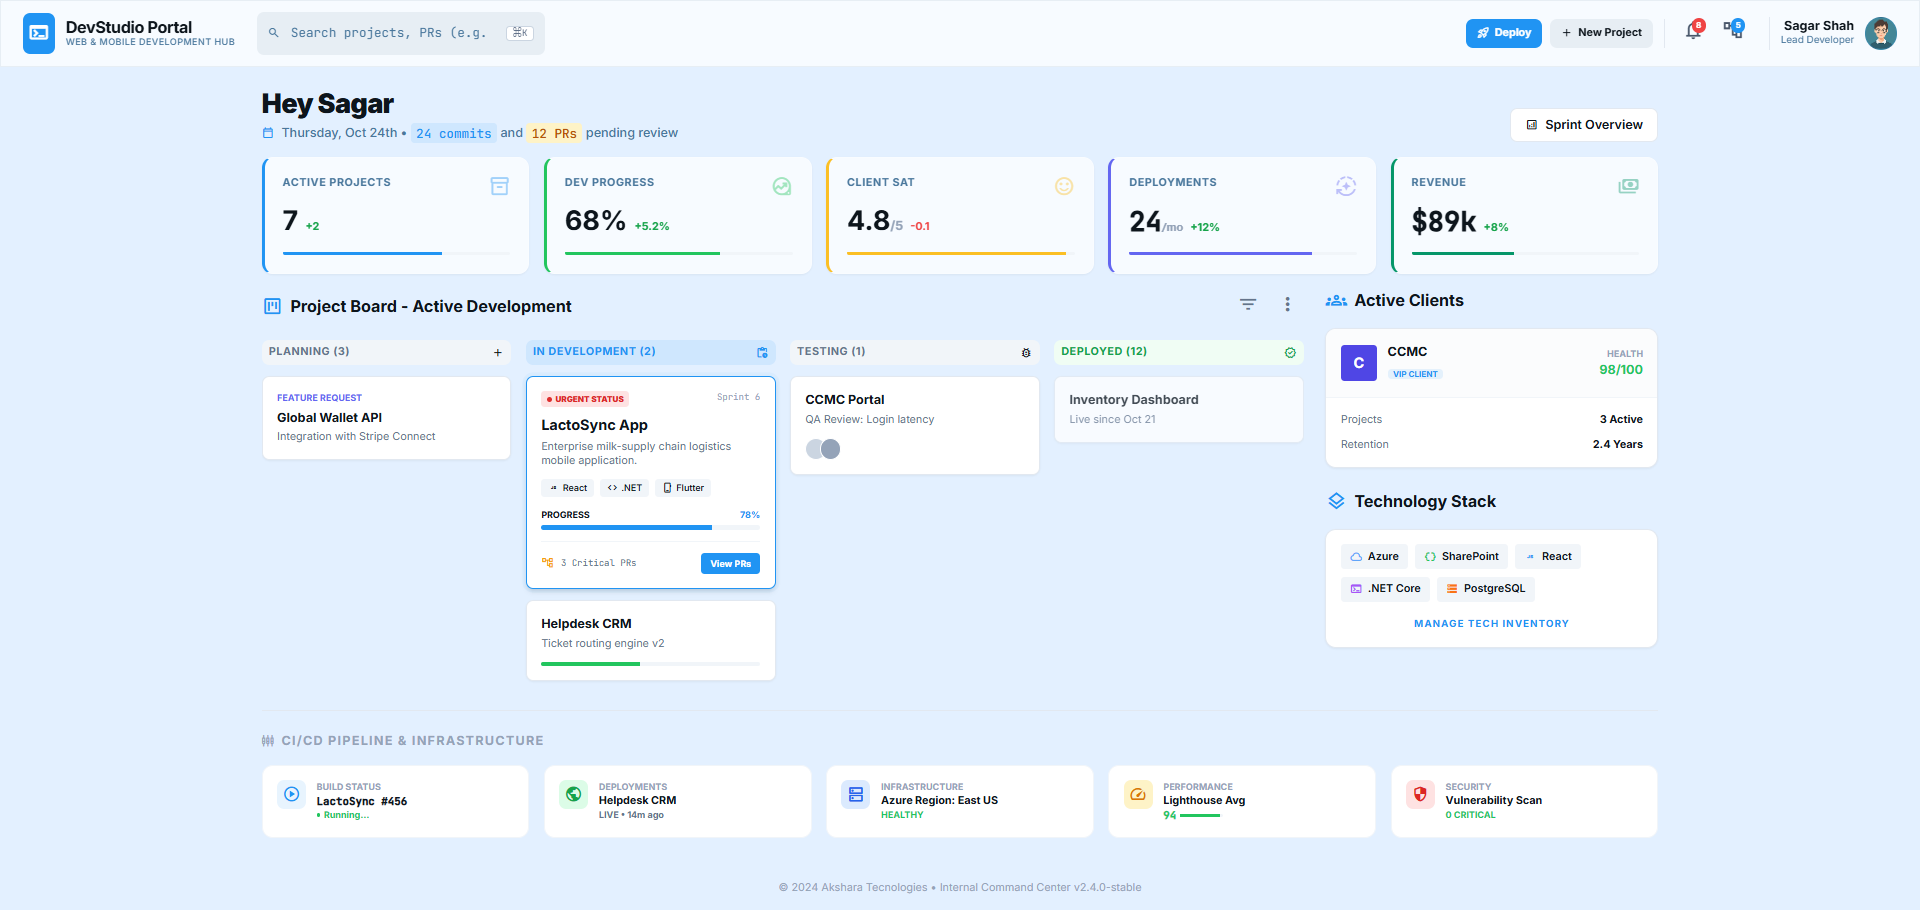Click the notification bell icon
Screen dimensions: 1920x910
[1692, 32]
